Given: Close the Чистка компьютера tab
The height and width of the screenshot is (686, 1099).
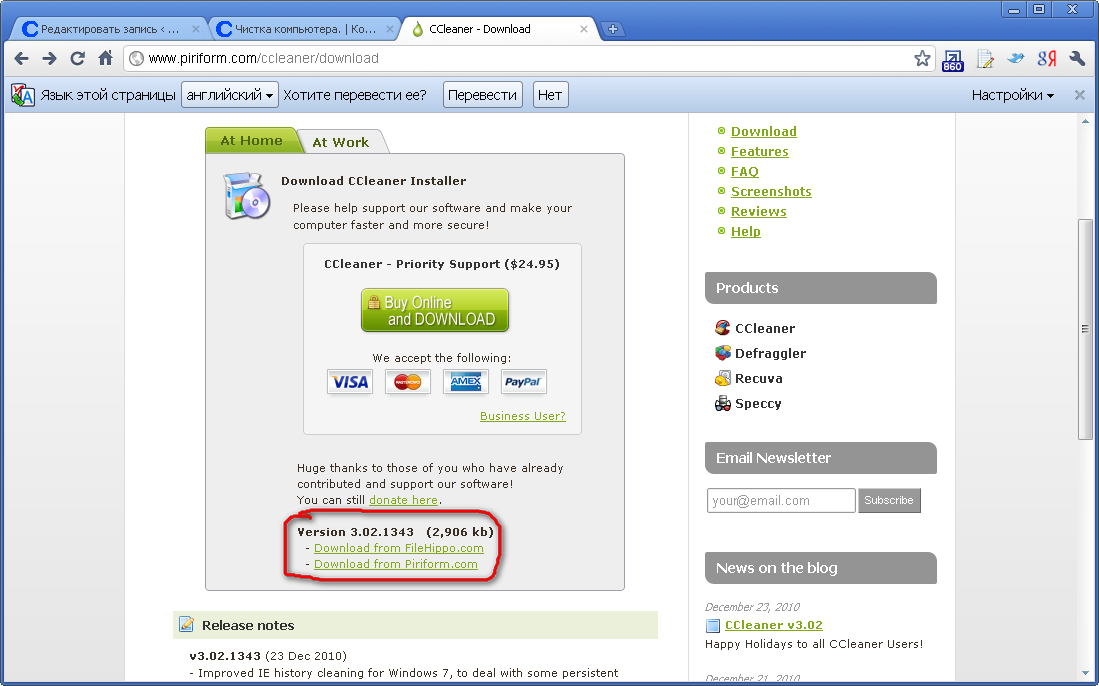Looking at the screenshot, I should pyautogui.click(x=389, y=29).
